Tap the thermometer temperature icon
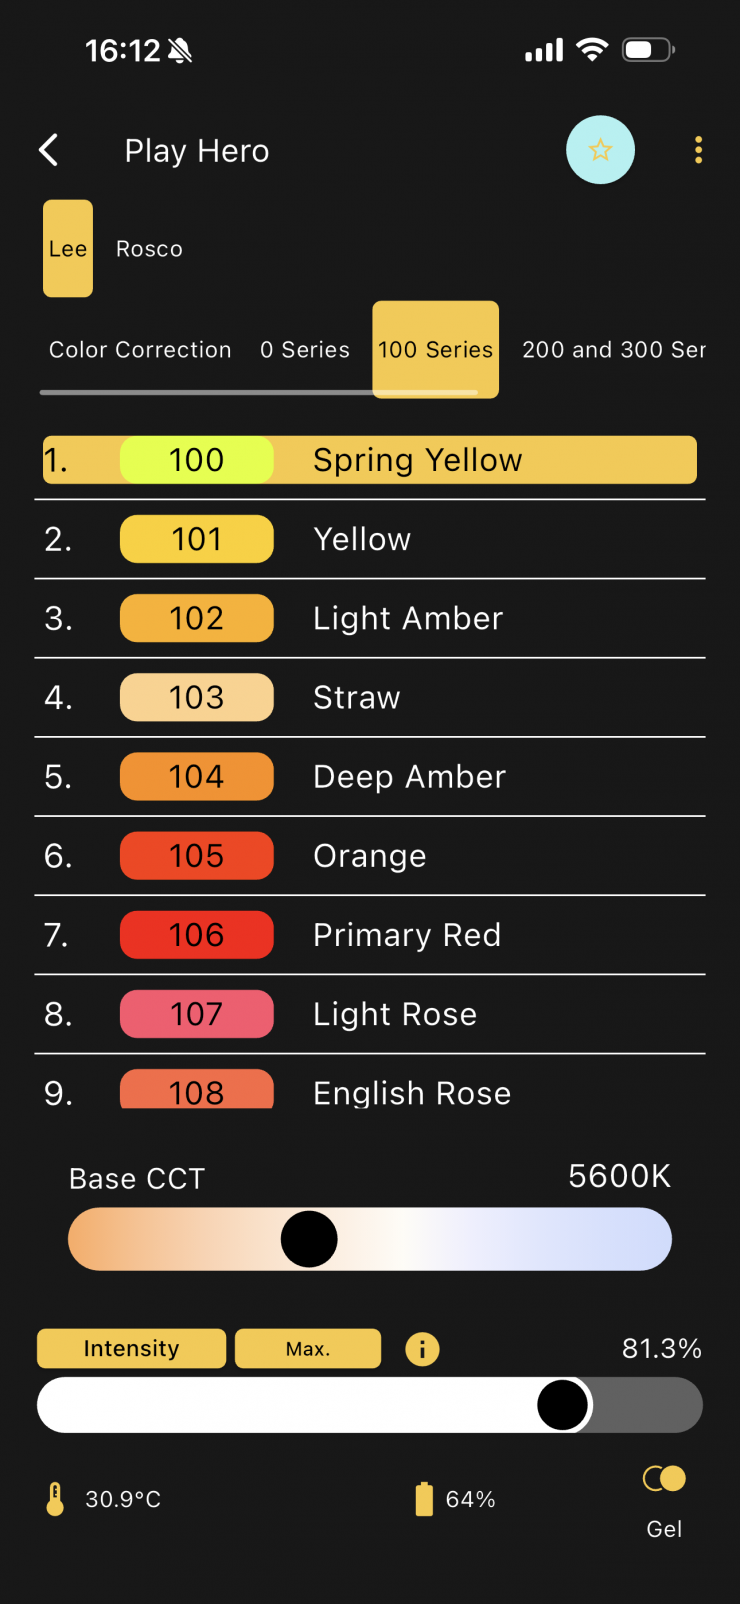Screen dimensions: 740x1604 click(x=56, y=1499)
